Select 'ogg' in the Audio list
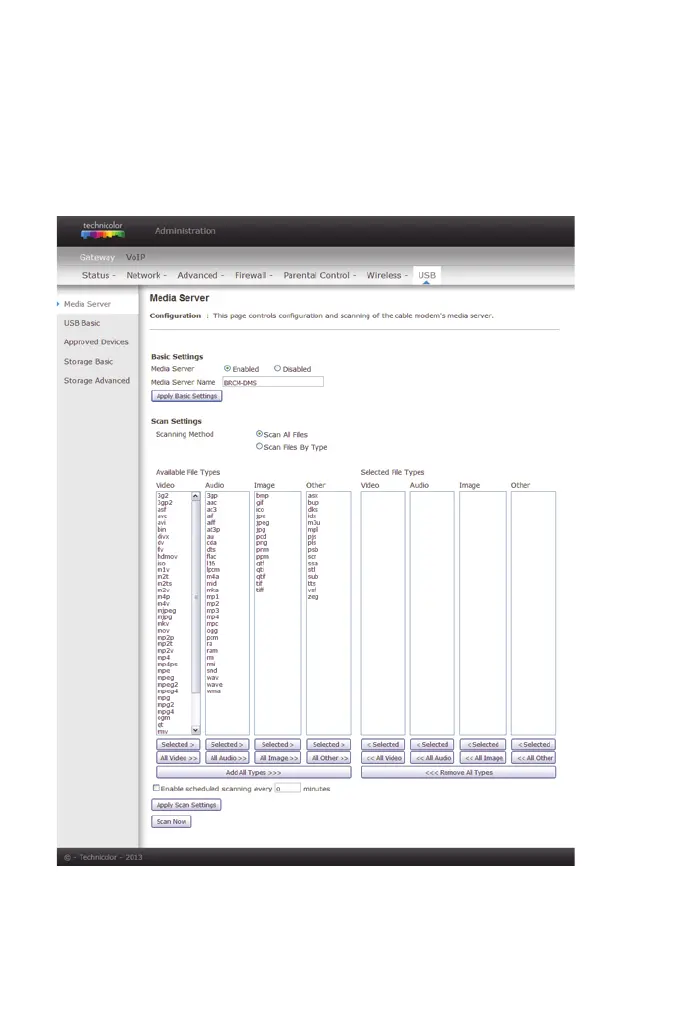 tap(212, 631)
